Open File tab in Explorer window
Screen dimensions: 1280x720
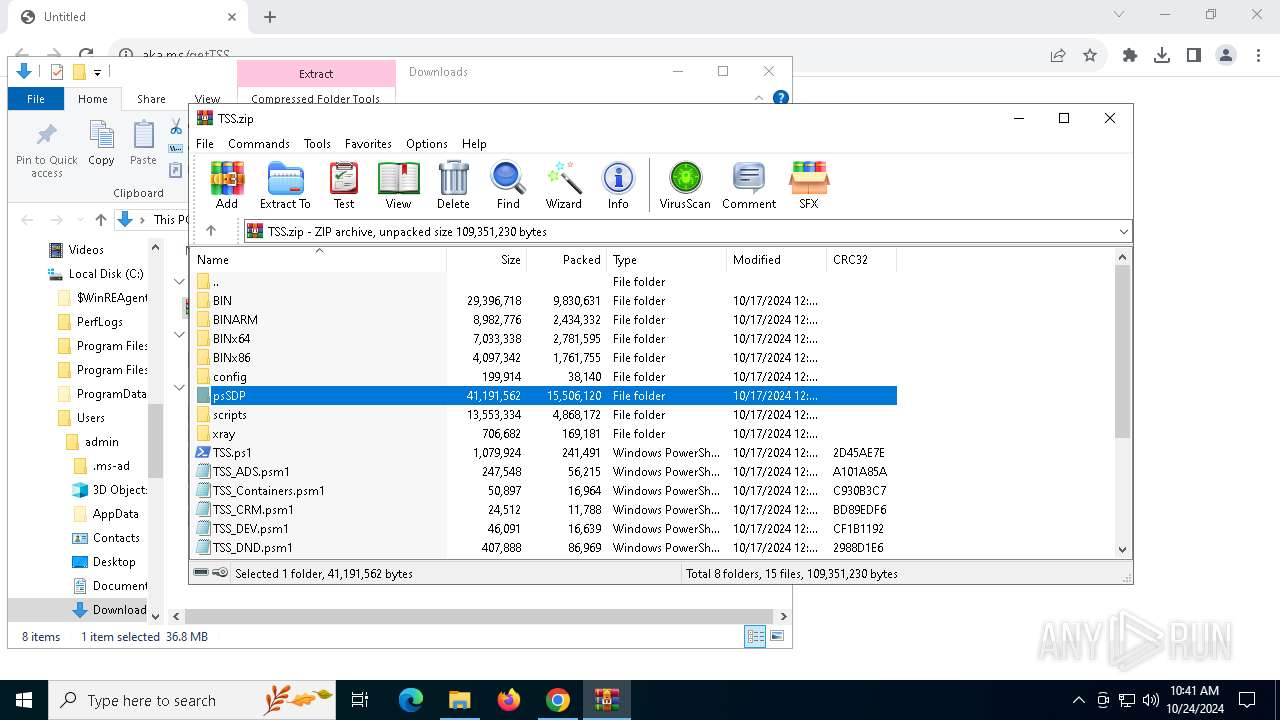point(36,99)
